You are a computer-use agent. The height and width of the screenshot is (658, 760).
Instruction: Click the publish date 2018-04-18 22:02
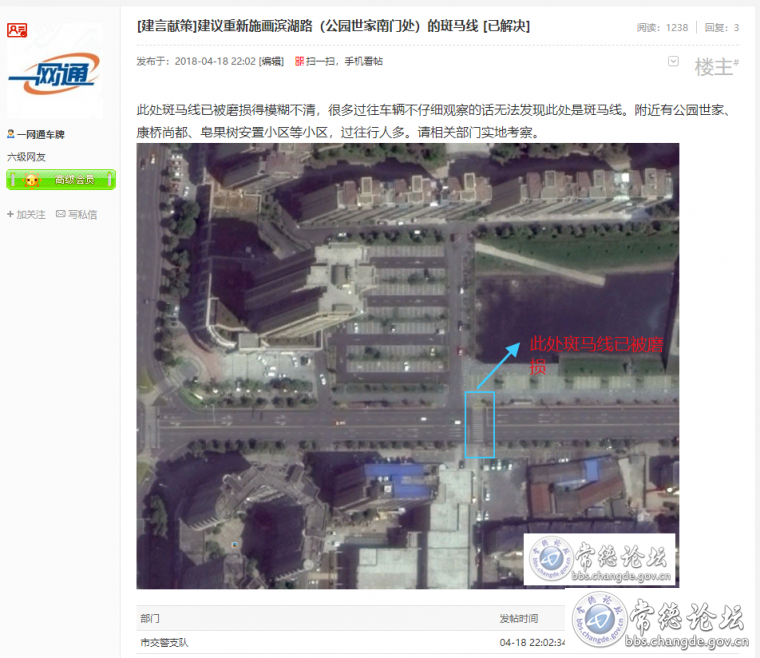click(x=215, y=61)
